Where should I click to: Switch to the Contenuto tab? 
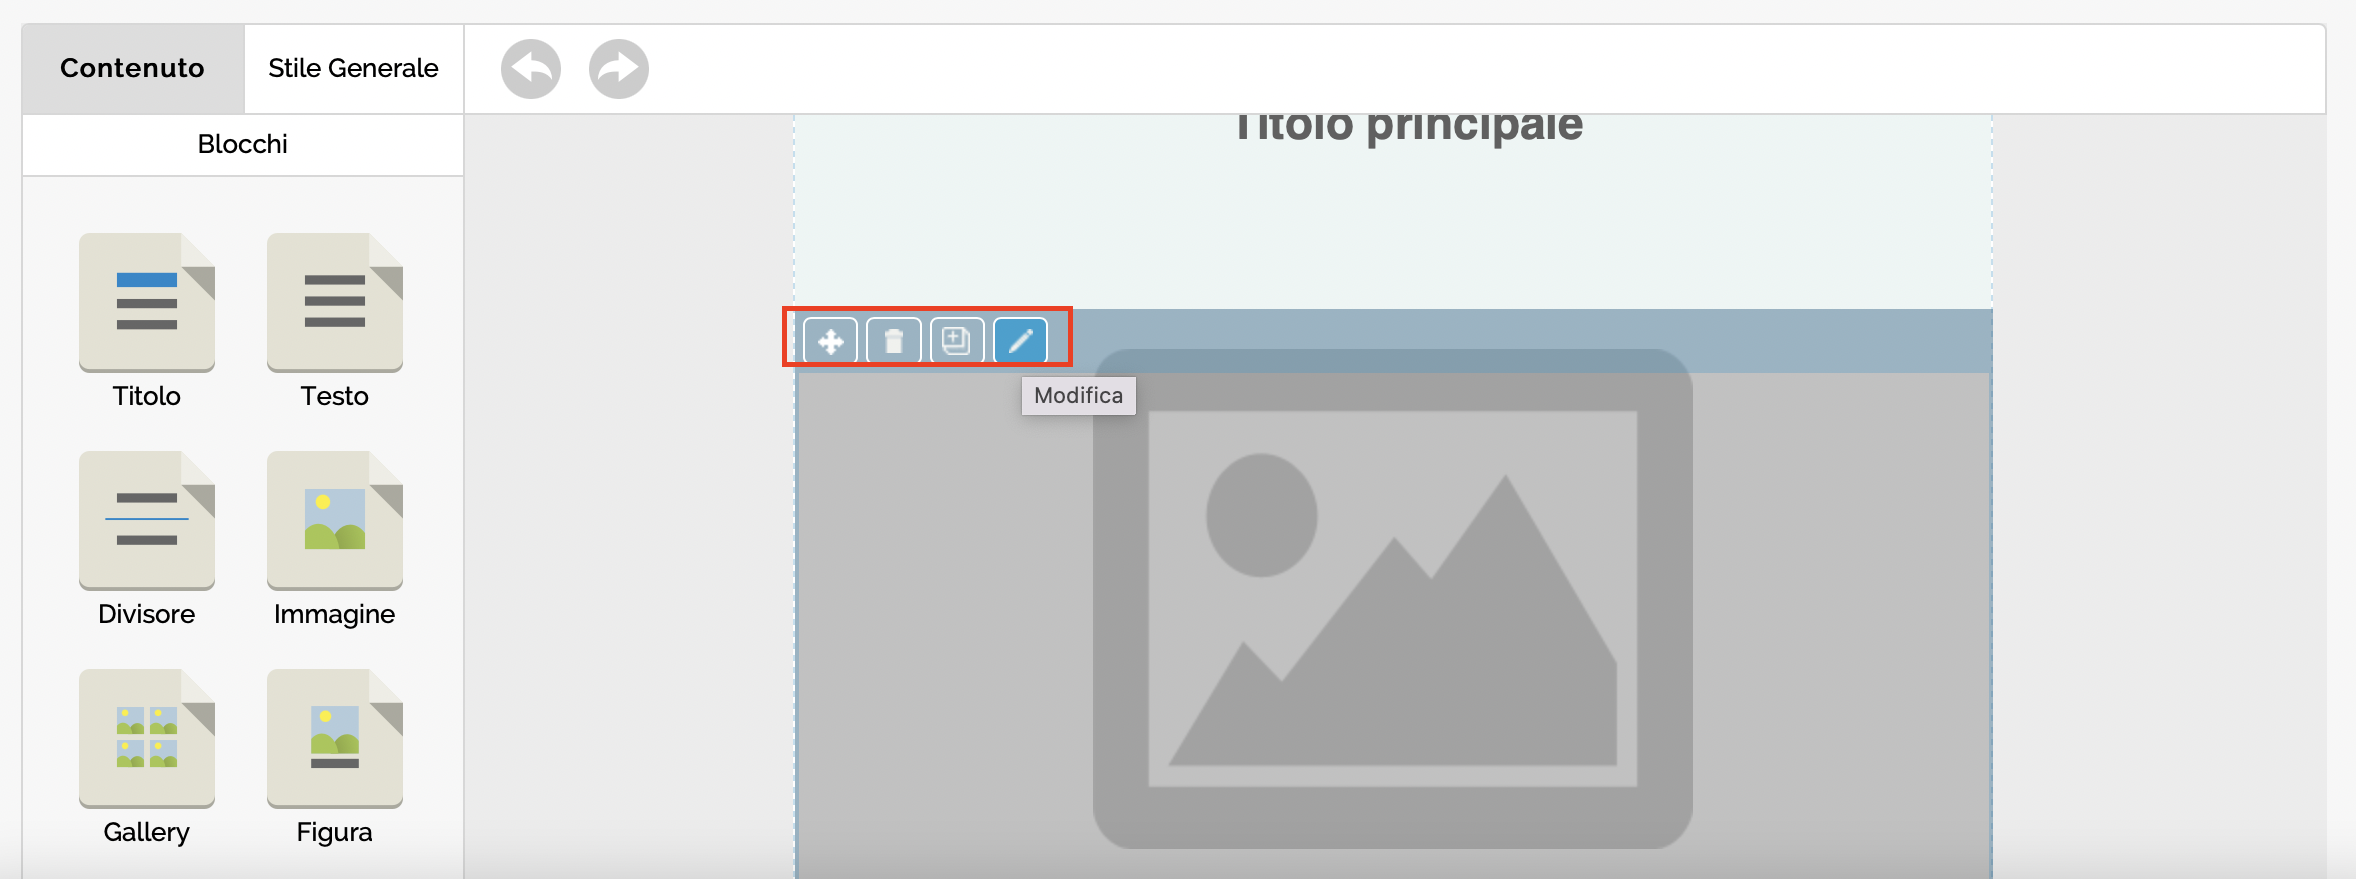point(132,68)
